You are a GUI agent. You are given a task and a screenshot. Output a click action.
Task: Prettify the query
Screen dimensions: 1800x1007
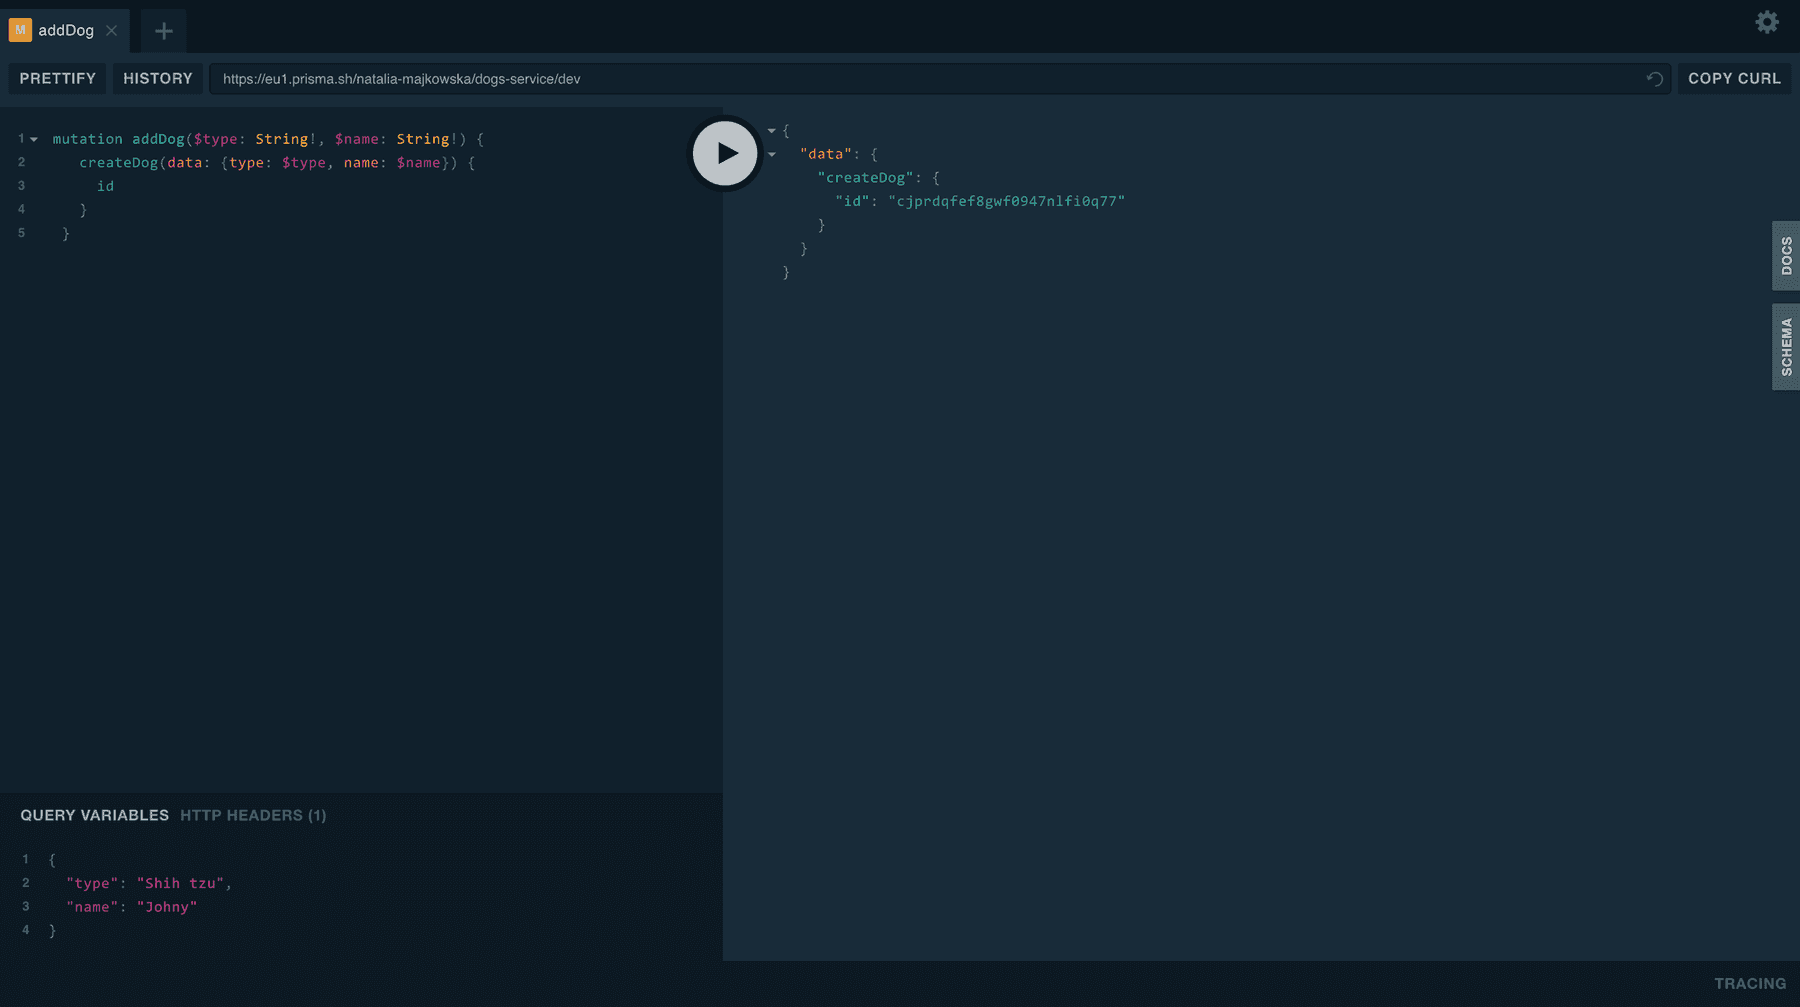(58, 78)
